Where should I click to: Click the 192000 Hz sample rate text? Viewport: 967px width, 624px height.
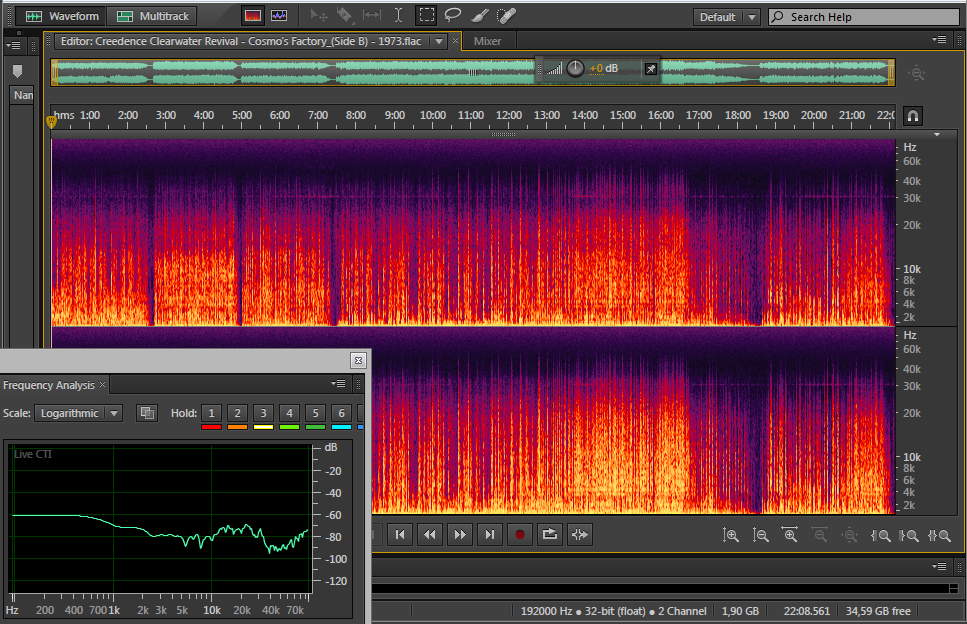[546, 611]
